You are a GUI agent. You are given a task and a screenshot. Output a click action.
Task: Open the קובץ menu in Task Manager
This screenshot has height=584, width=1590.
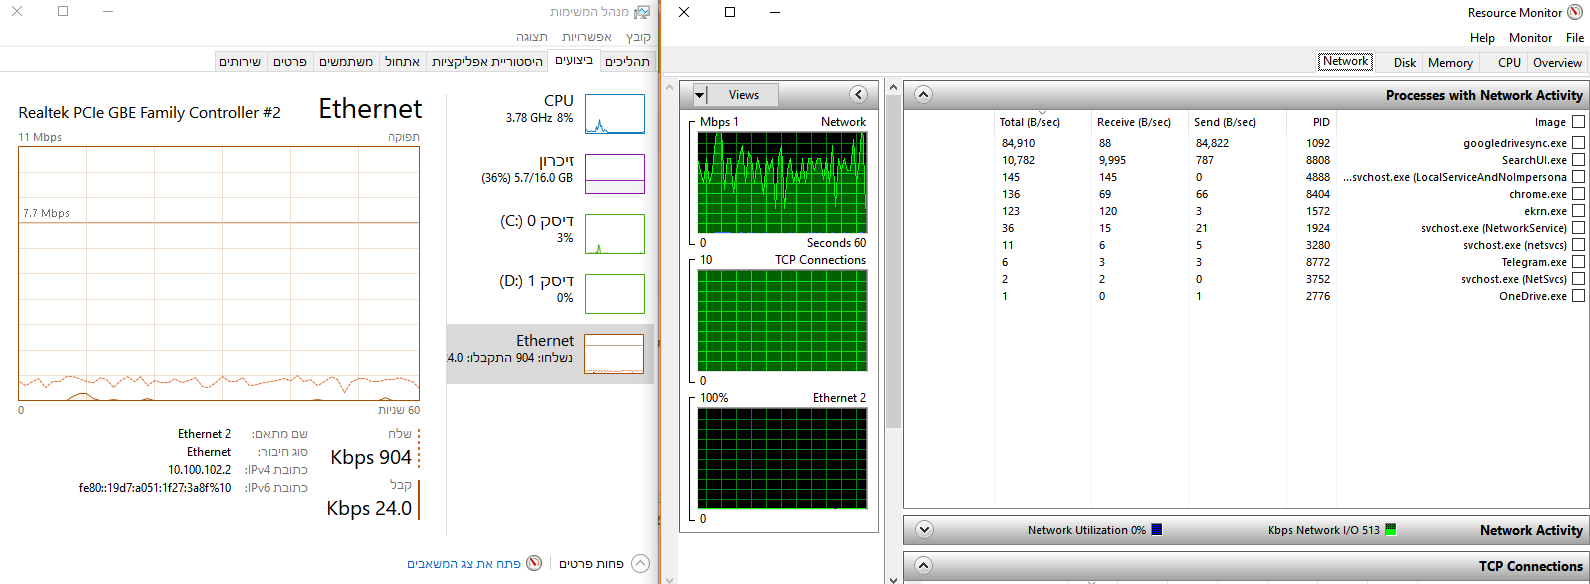(638, 37)
